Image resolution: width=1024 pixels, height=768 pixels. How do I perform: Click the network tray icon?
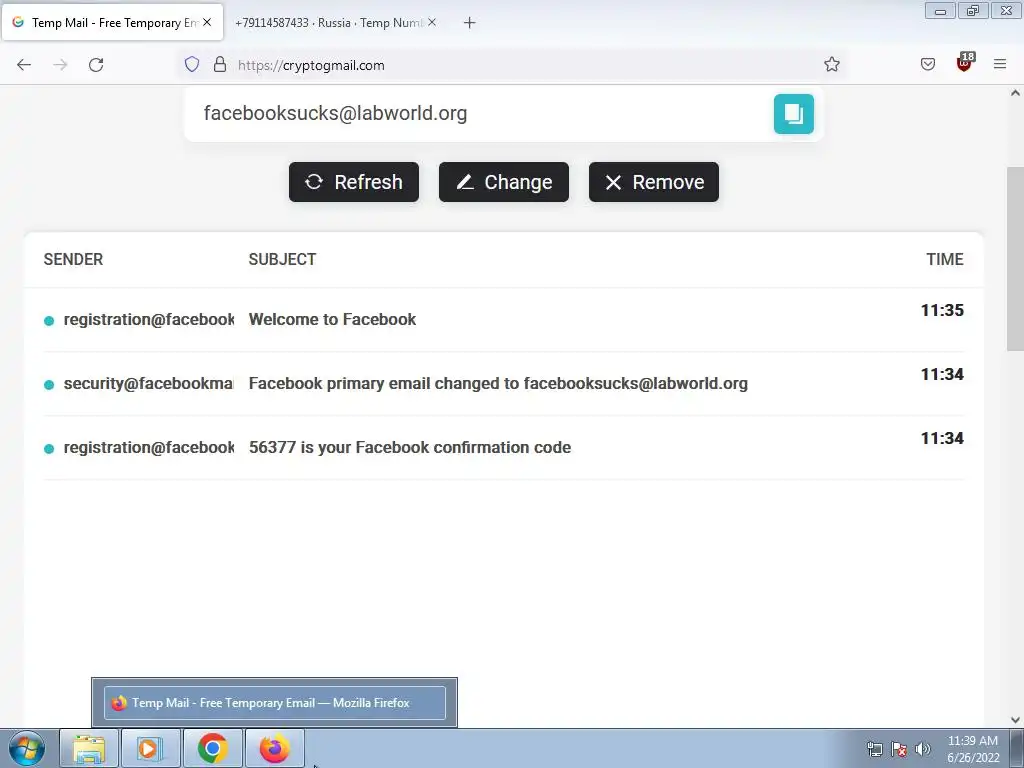click(x=874, y=749)
